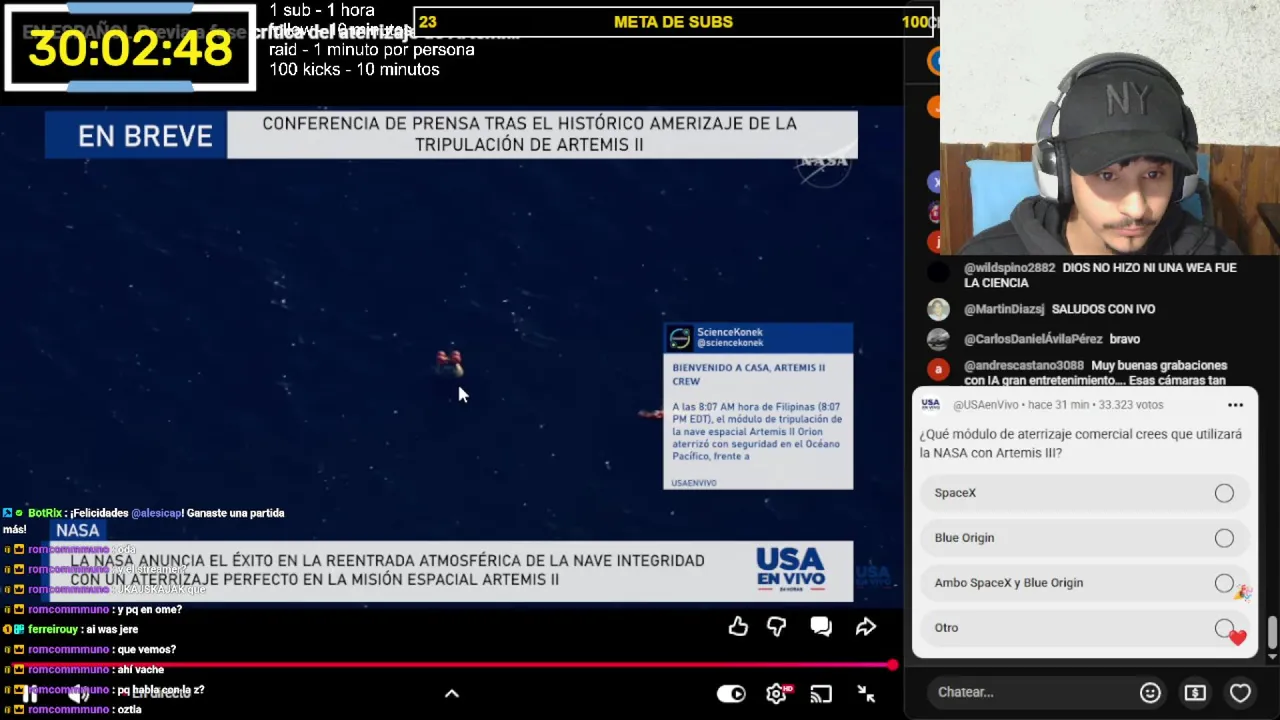Click the cast to screen icon
The height and width of the screenshot is (720, 1280).
(821, 694)
